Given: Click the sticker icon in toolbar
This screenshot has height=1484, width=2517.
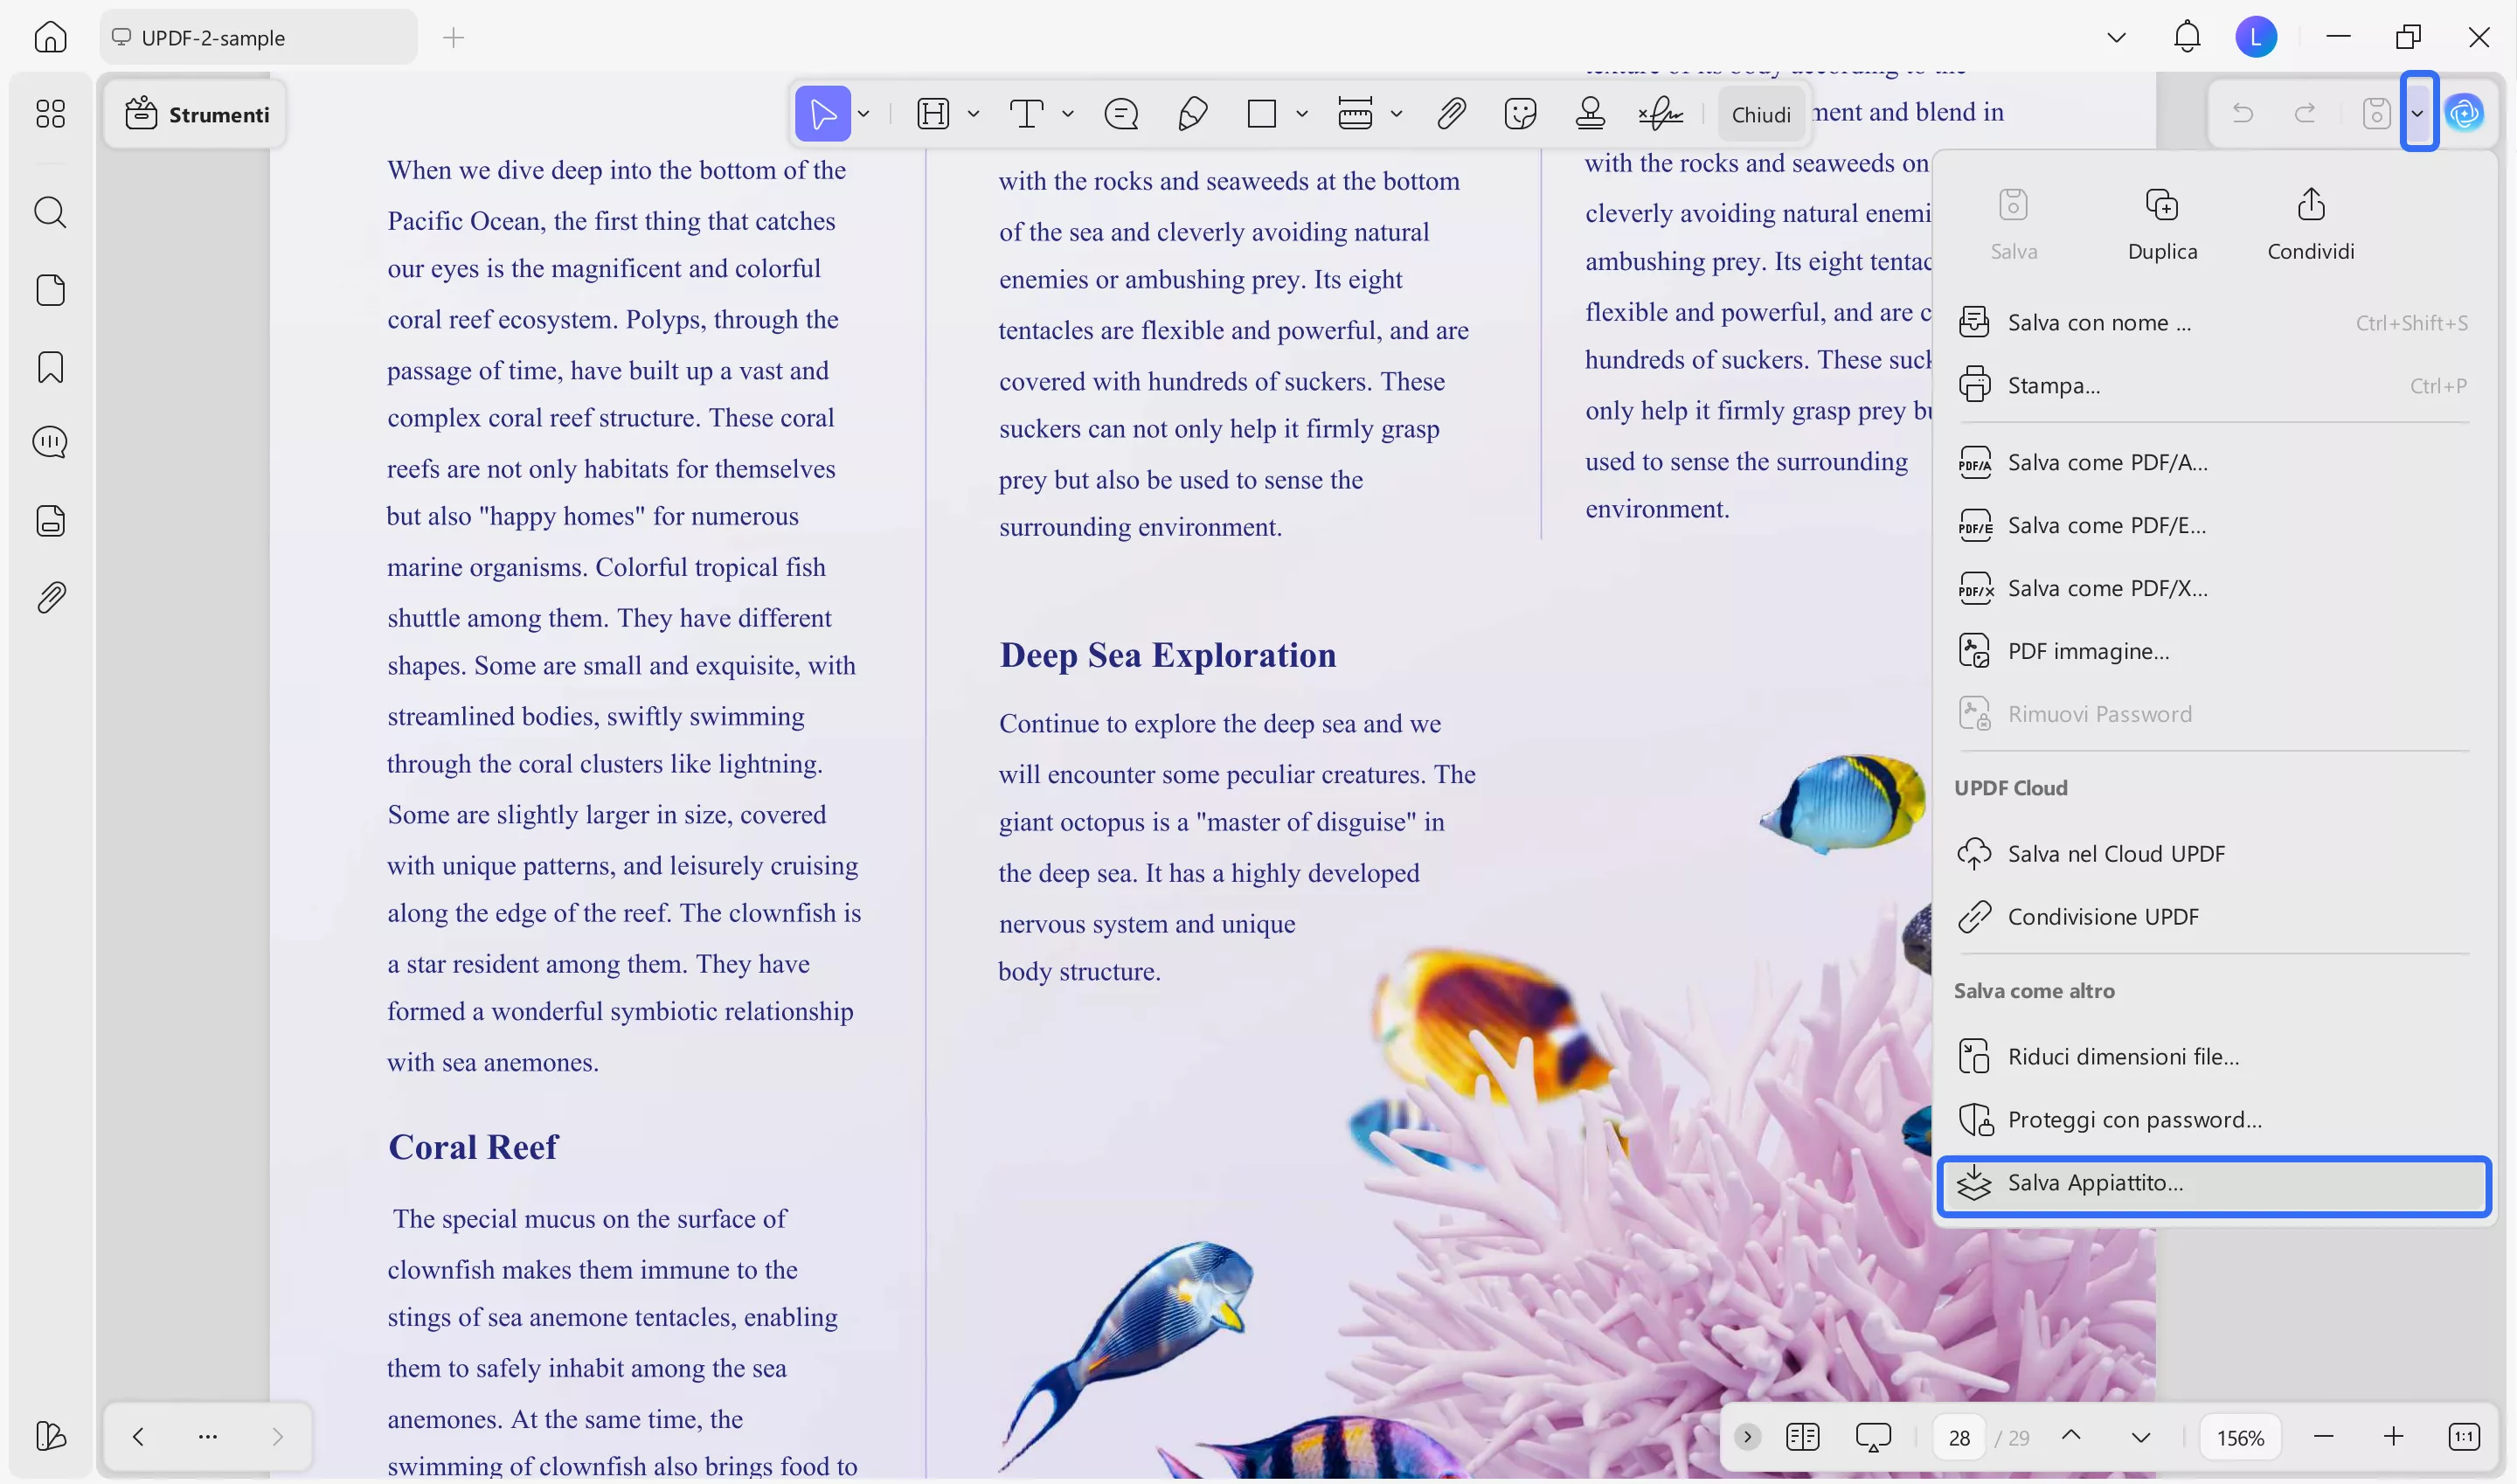Looking at the screenshot, I should tap(1519, 114).
